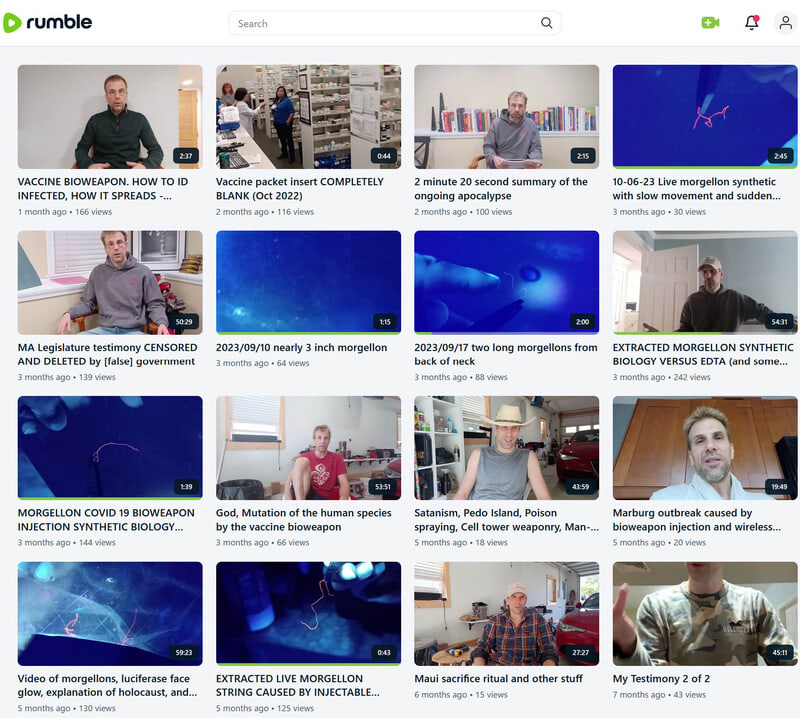Click '5 months ago • 20 views' text

click(x=659, y=542)
